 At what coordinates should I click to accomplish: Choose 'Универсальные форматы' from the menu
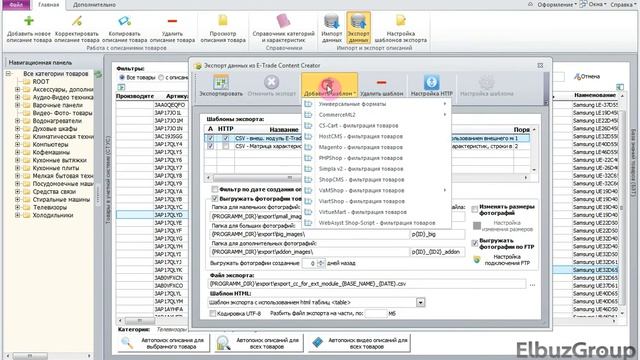352,104
